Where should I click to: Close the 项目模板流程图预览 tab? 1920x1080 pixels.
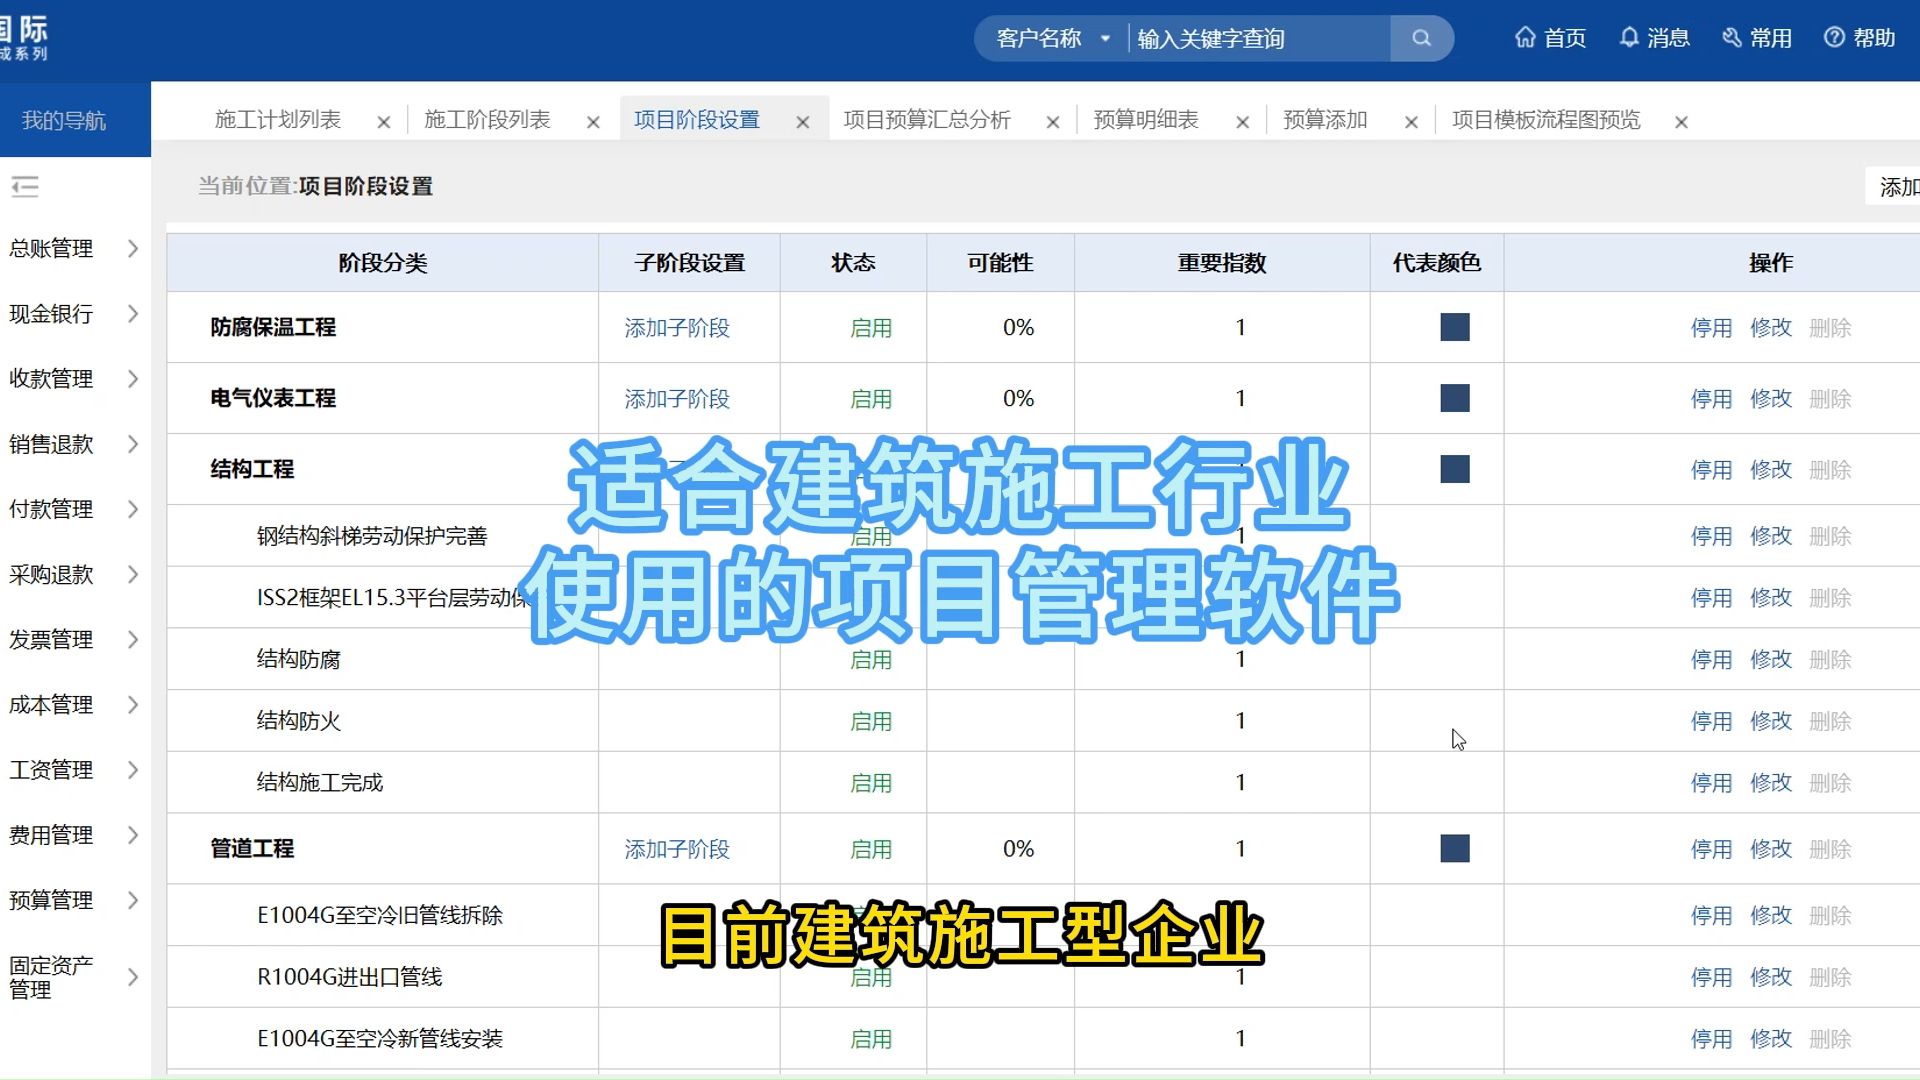[1682, 122]
